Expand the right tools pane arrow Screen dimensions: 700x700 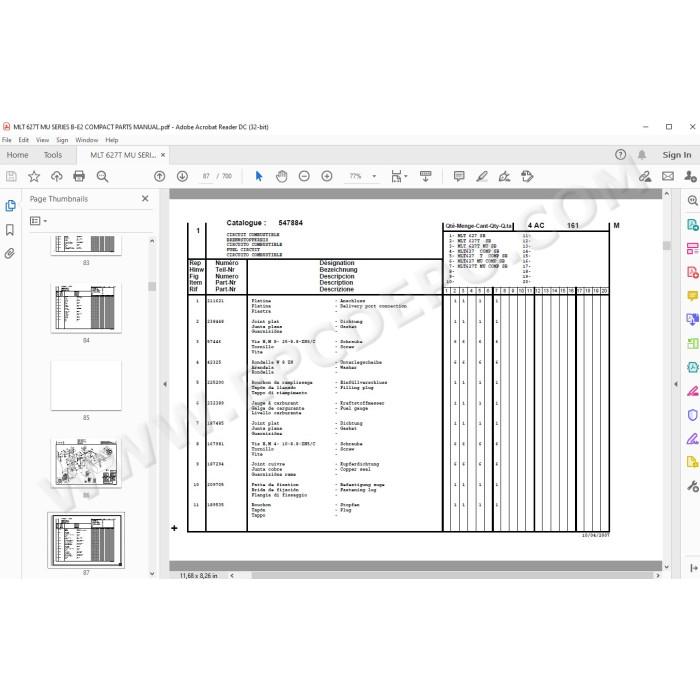point(675,384)
